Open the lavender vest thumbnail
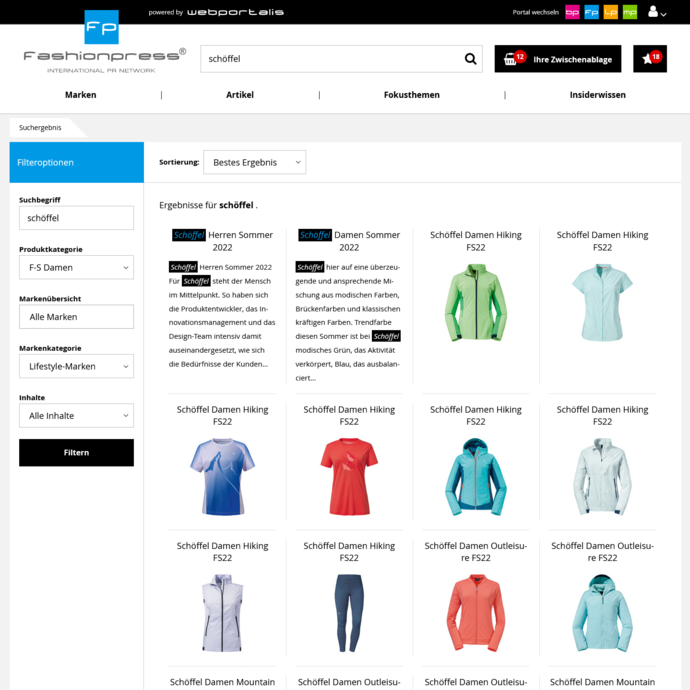This screenshot has height=690, width=690. (222, 613)
